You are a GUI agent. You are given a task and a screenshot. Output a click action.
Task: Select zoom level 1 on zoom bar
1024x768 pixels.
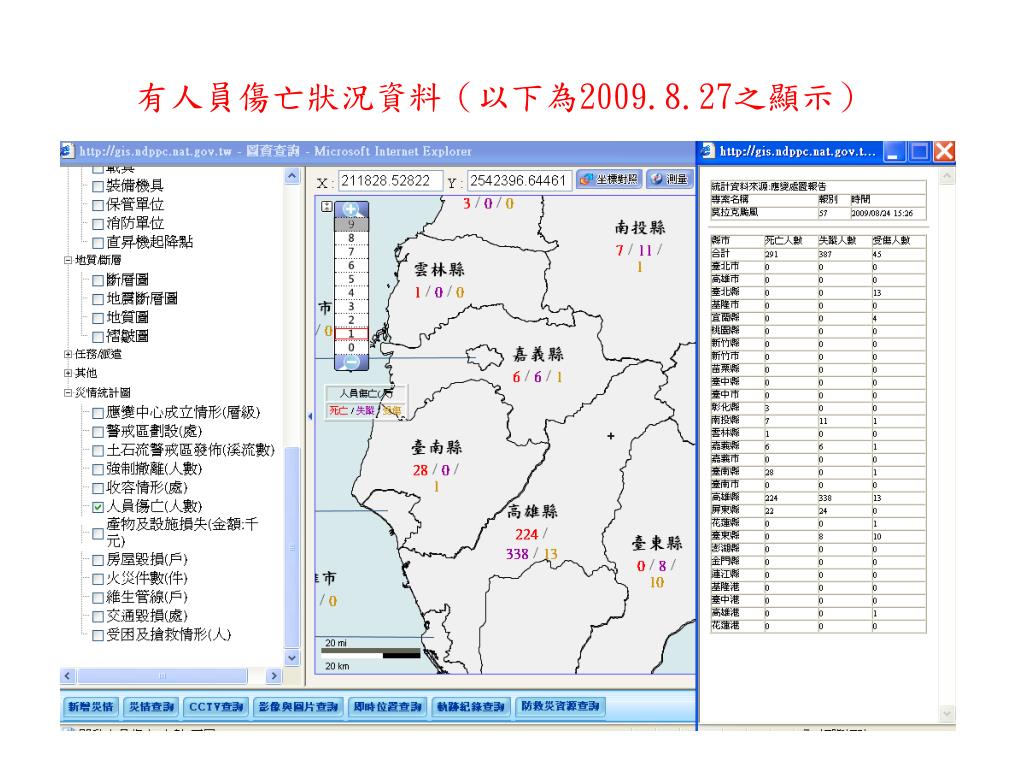coord(351,334)
